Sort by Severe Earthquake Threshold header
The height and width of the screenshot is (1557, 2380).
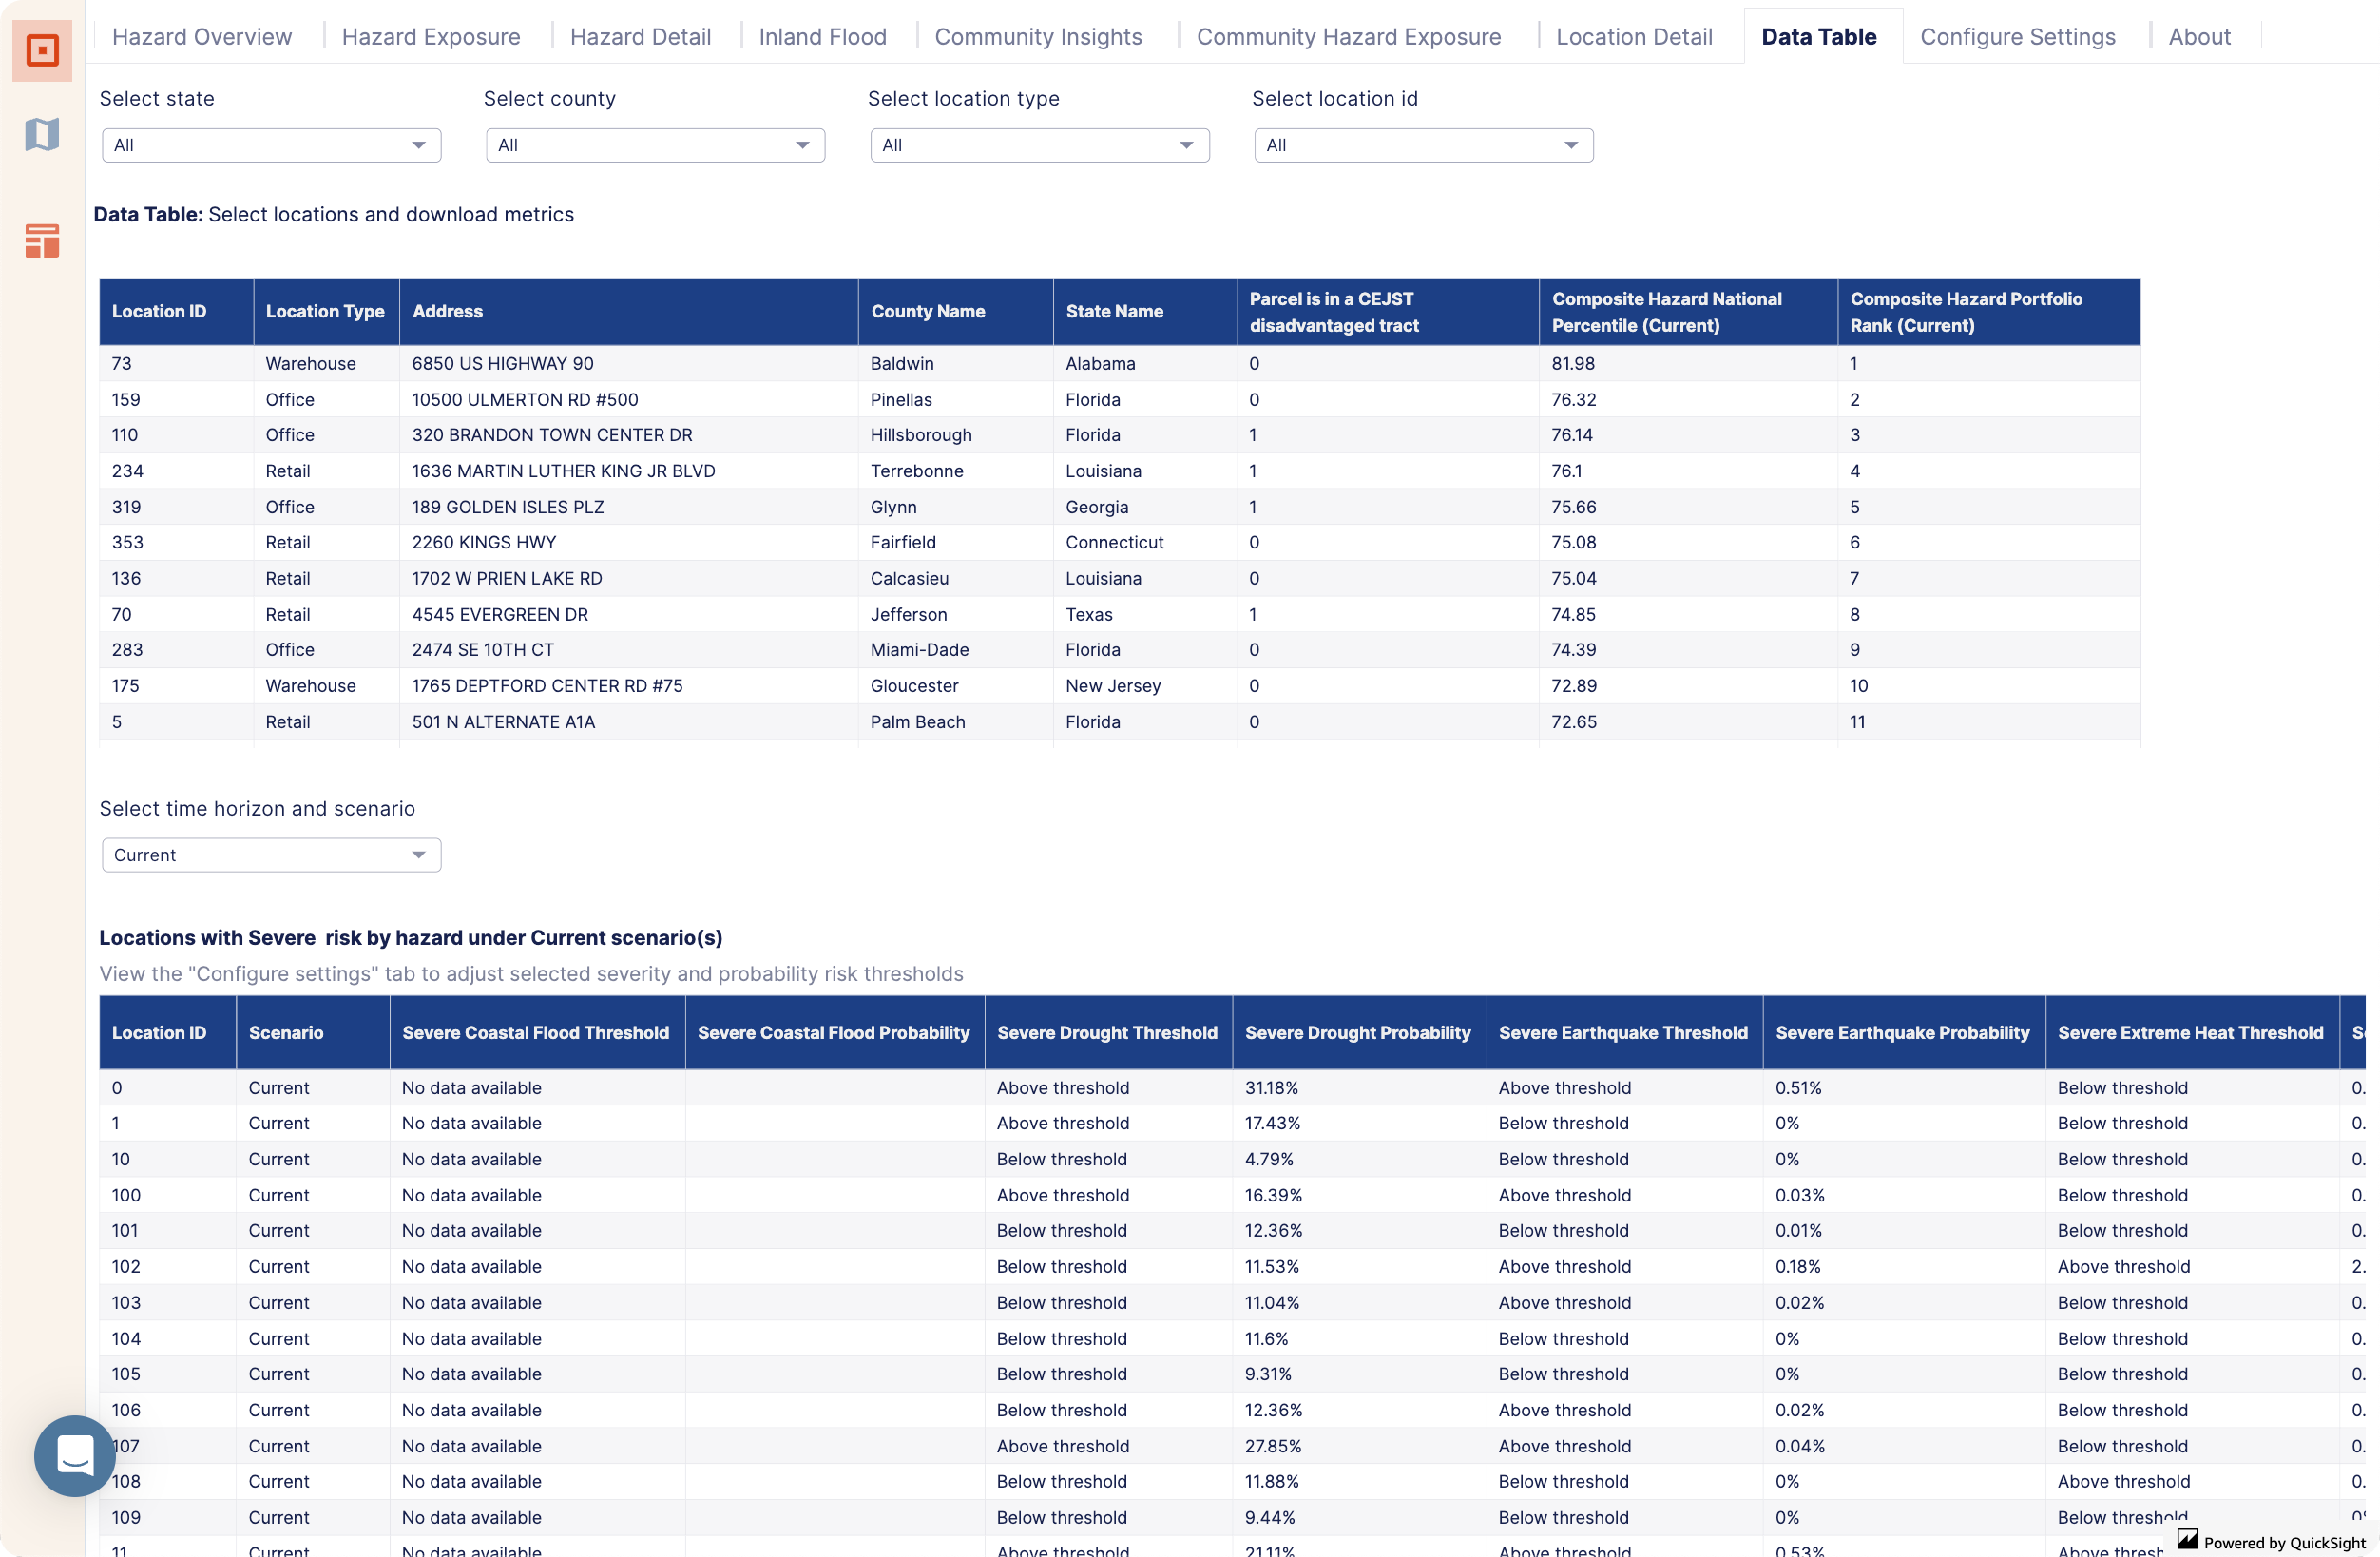1624,1033
